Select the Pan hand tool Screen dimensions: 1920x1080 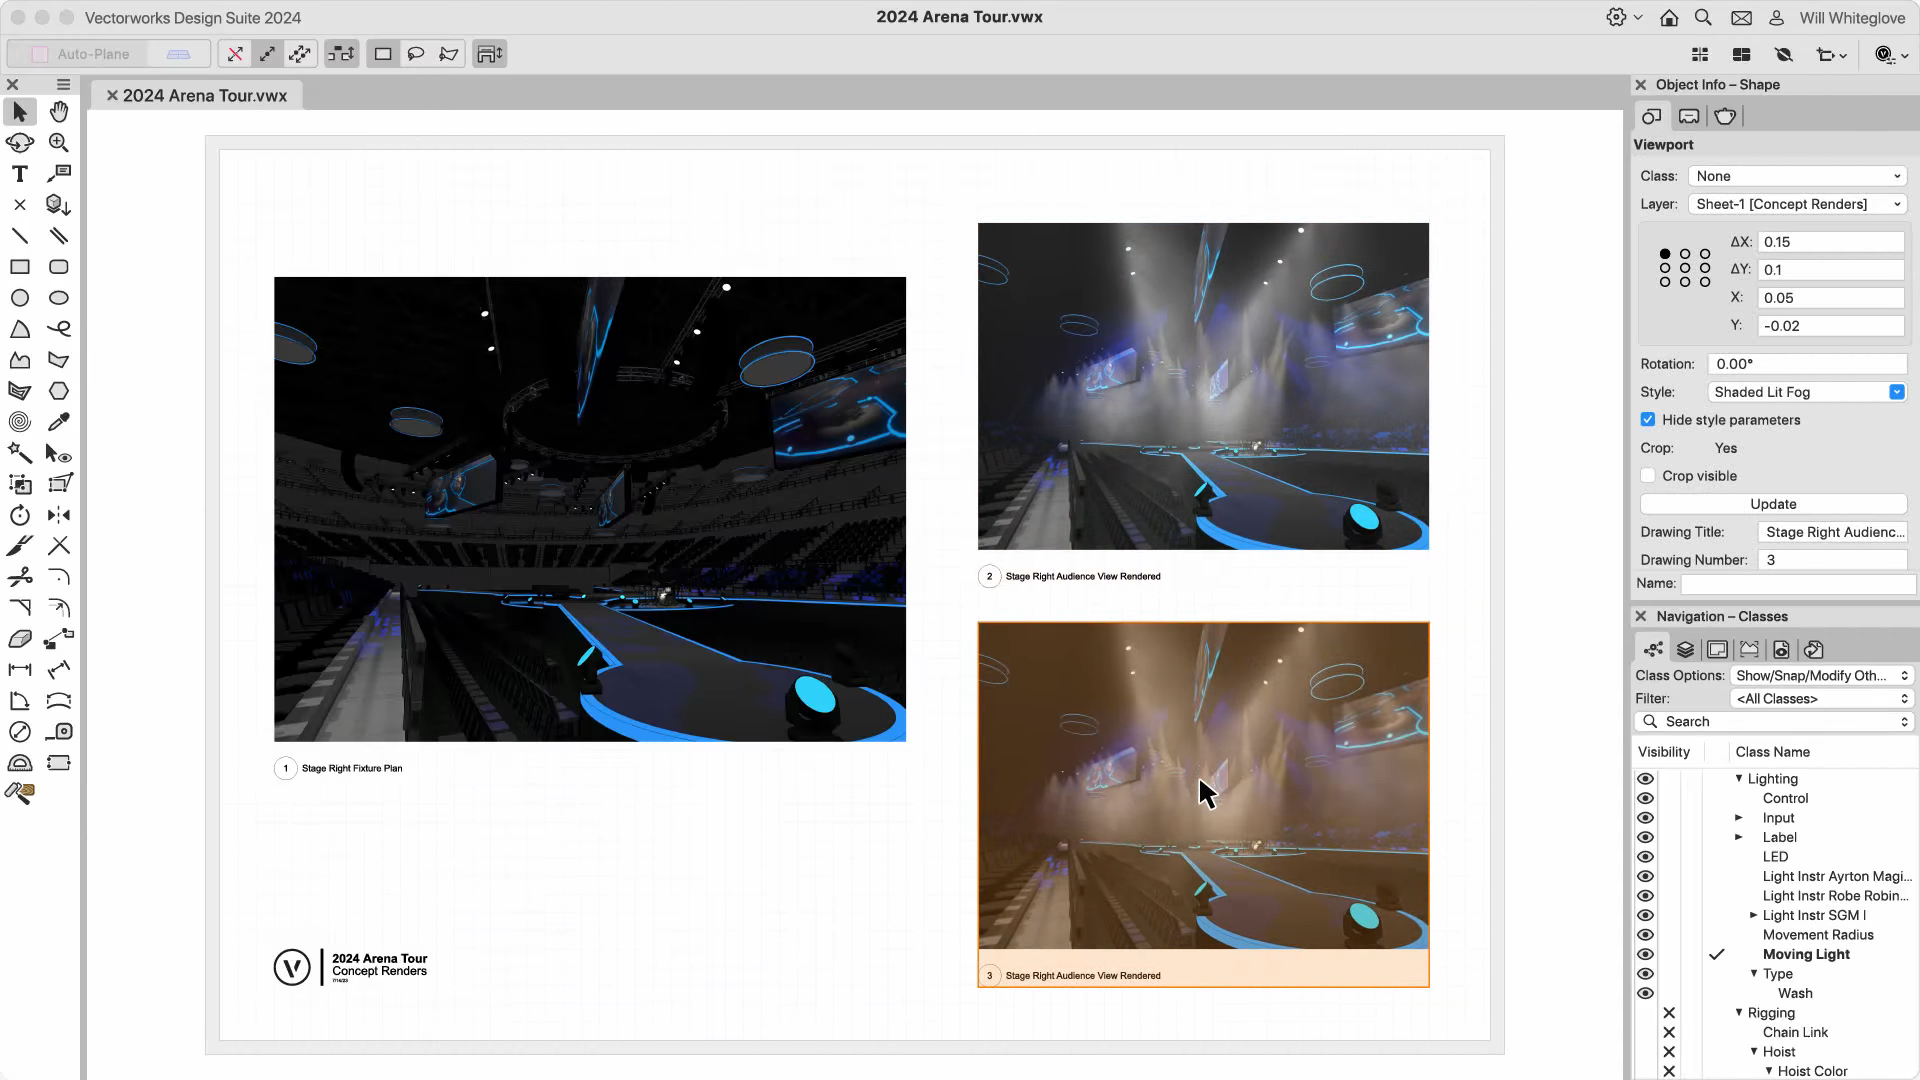coord(59,112)
